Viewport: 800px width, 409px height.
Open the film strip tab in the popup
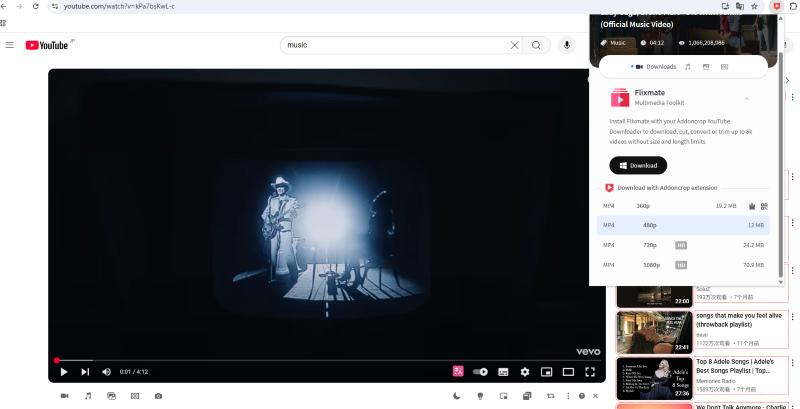point(724,67)
